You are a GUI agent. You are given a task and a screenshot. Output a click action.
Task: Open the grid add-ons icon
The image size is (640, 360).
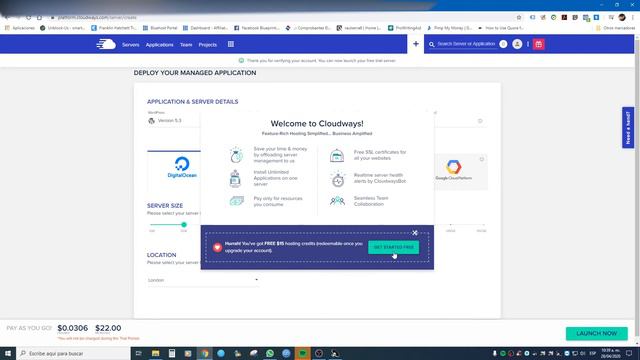pos(231,44)
